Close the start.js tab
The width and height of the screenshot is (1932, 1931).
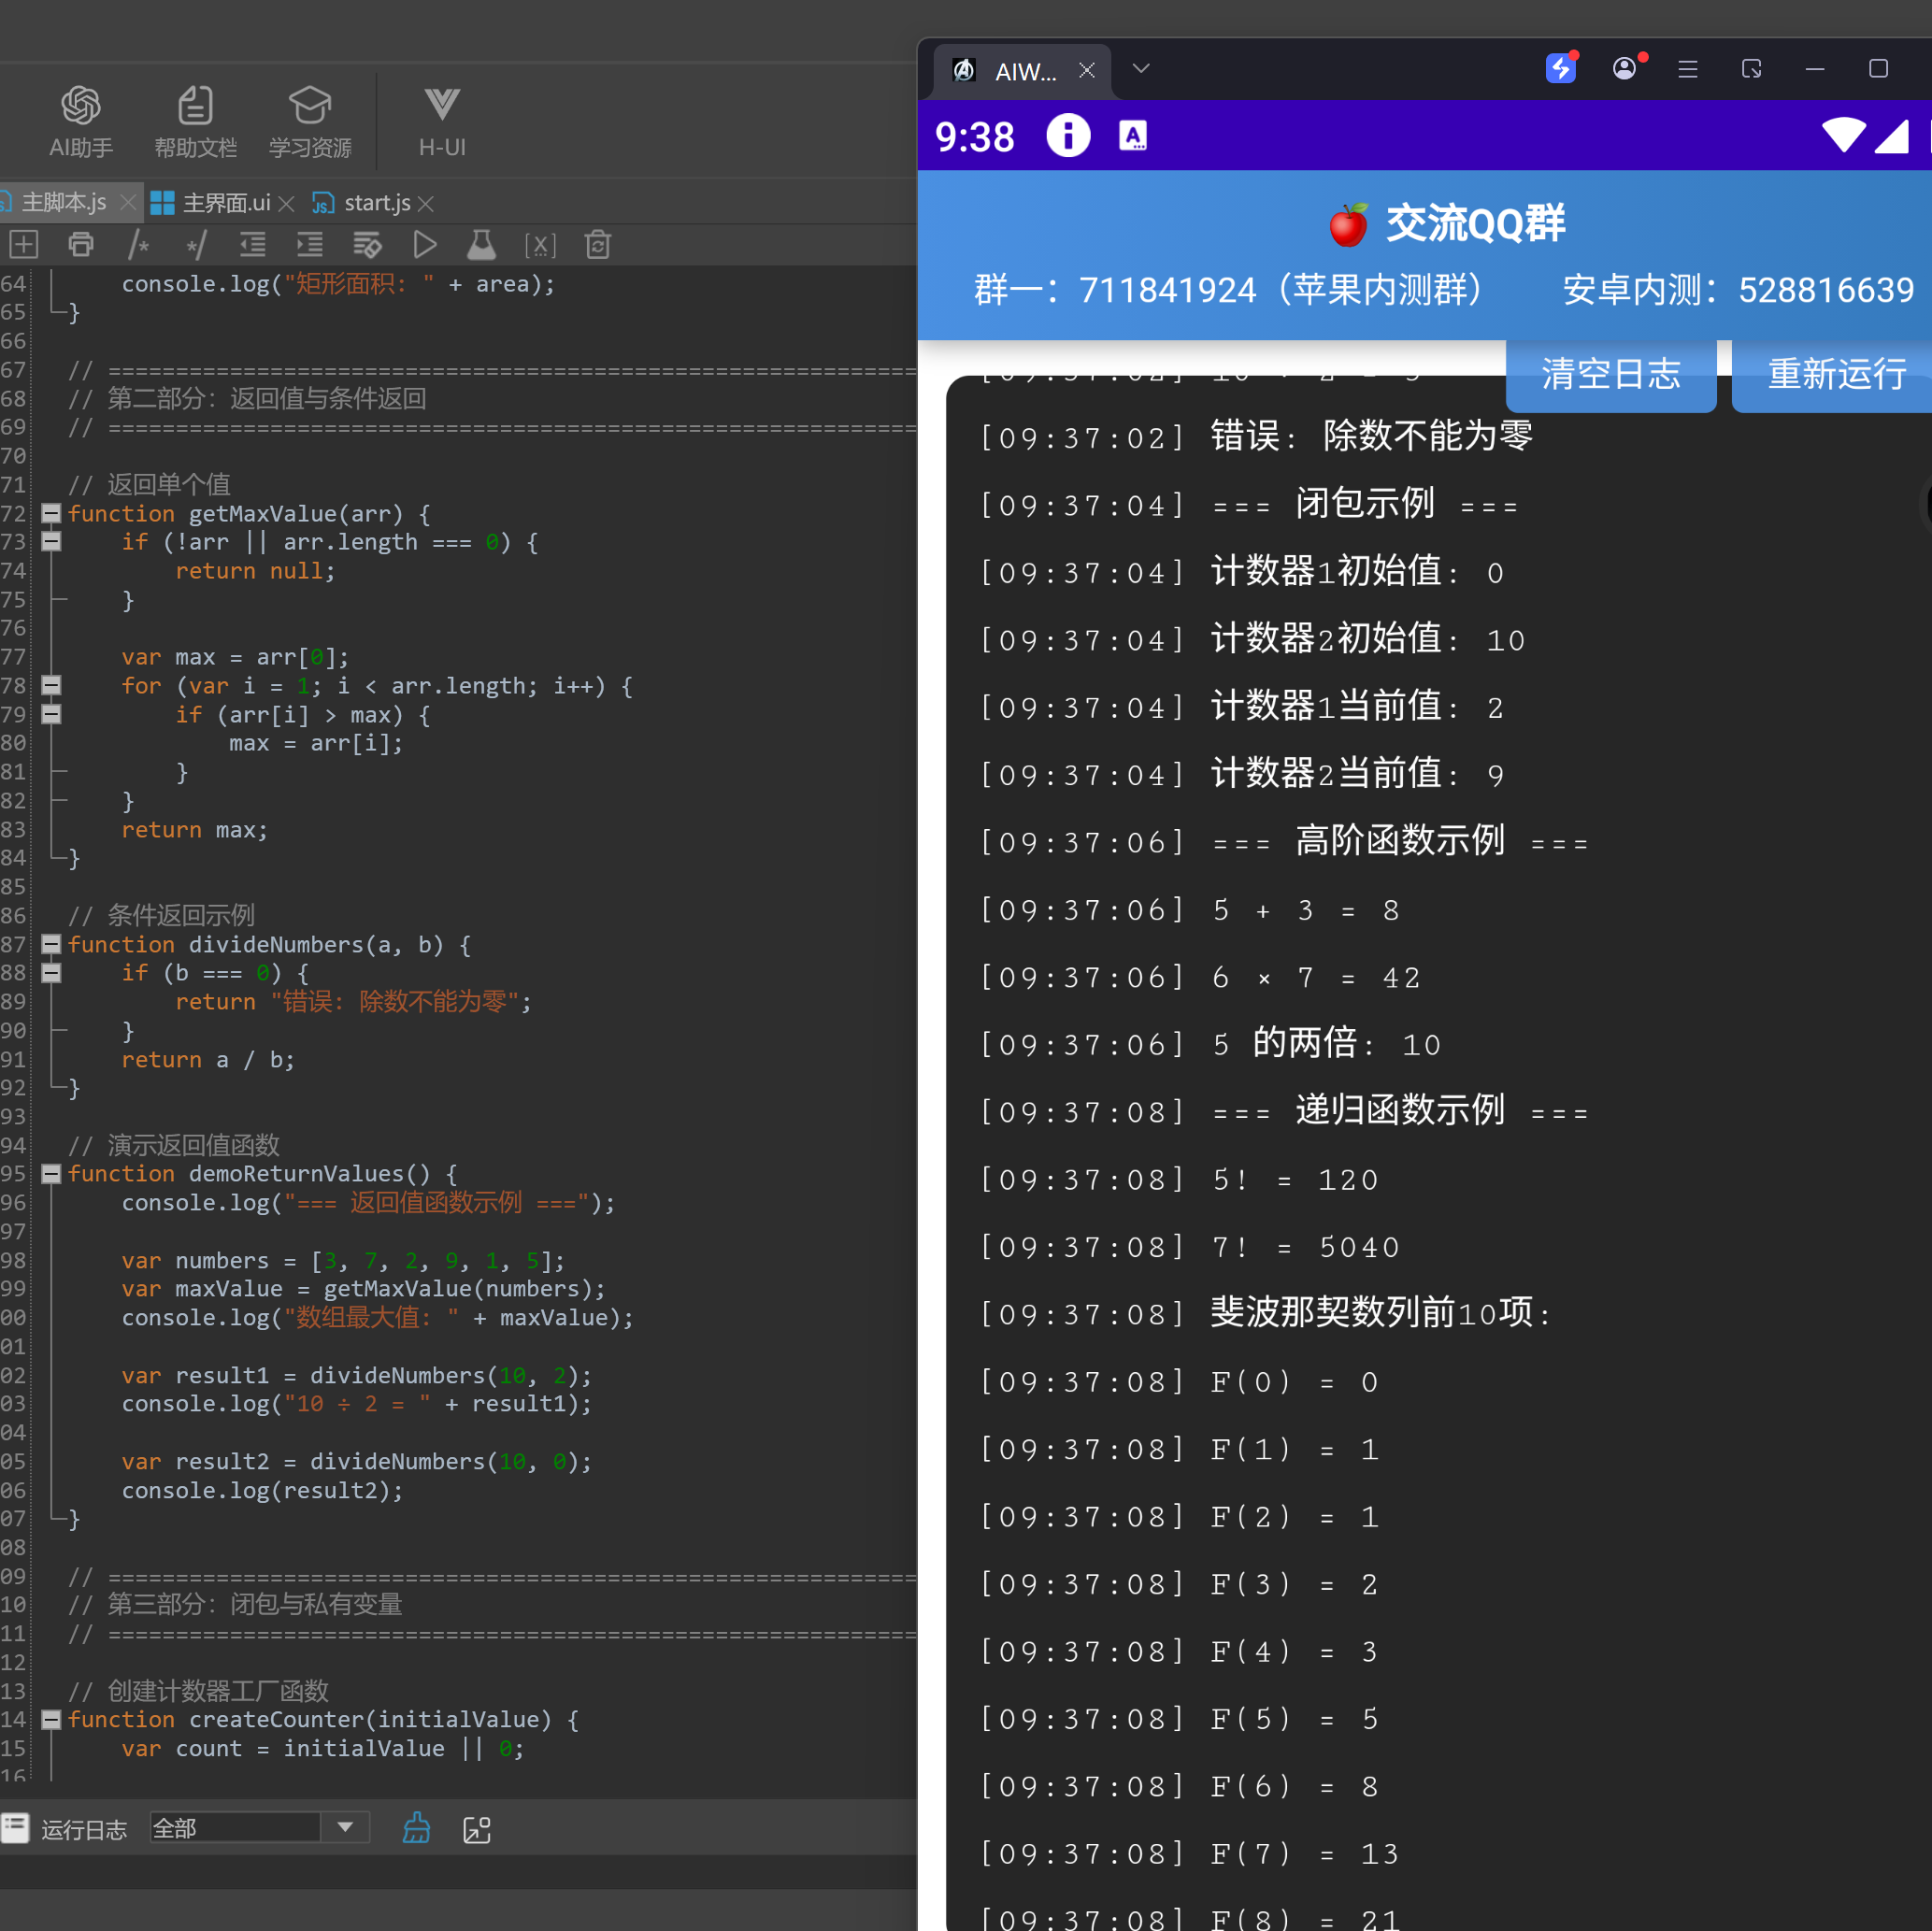(427, 204)
